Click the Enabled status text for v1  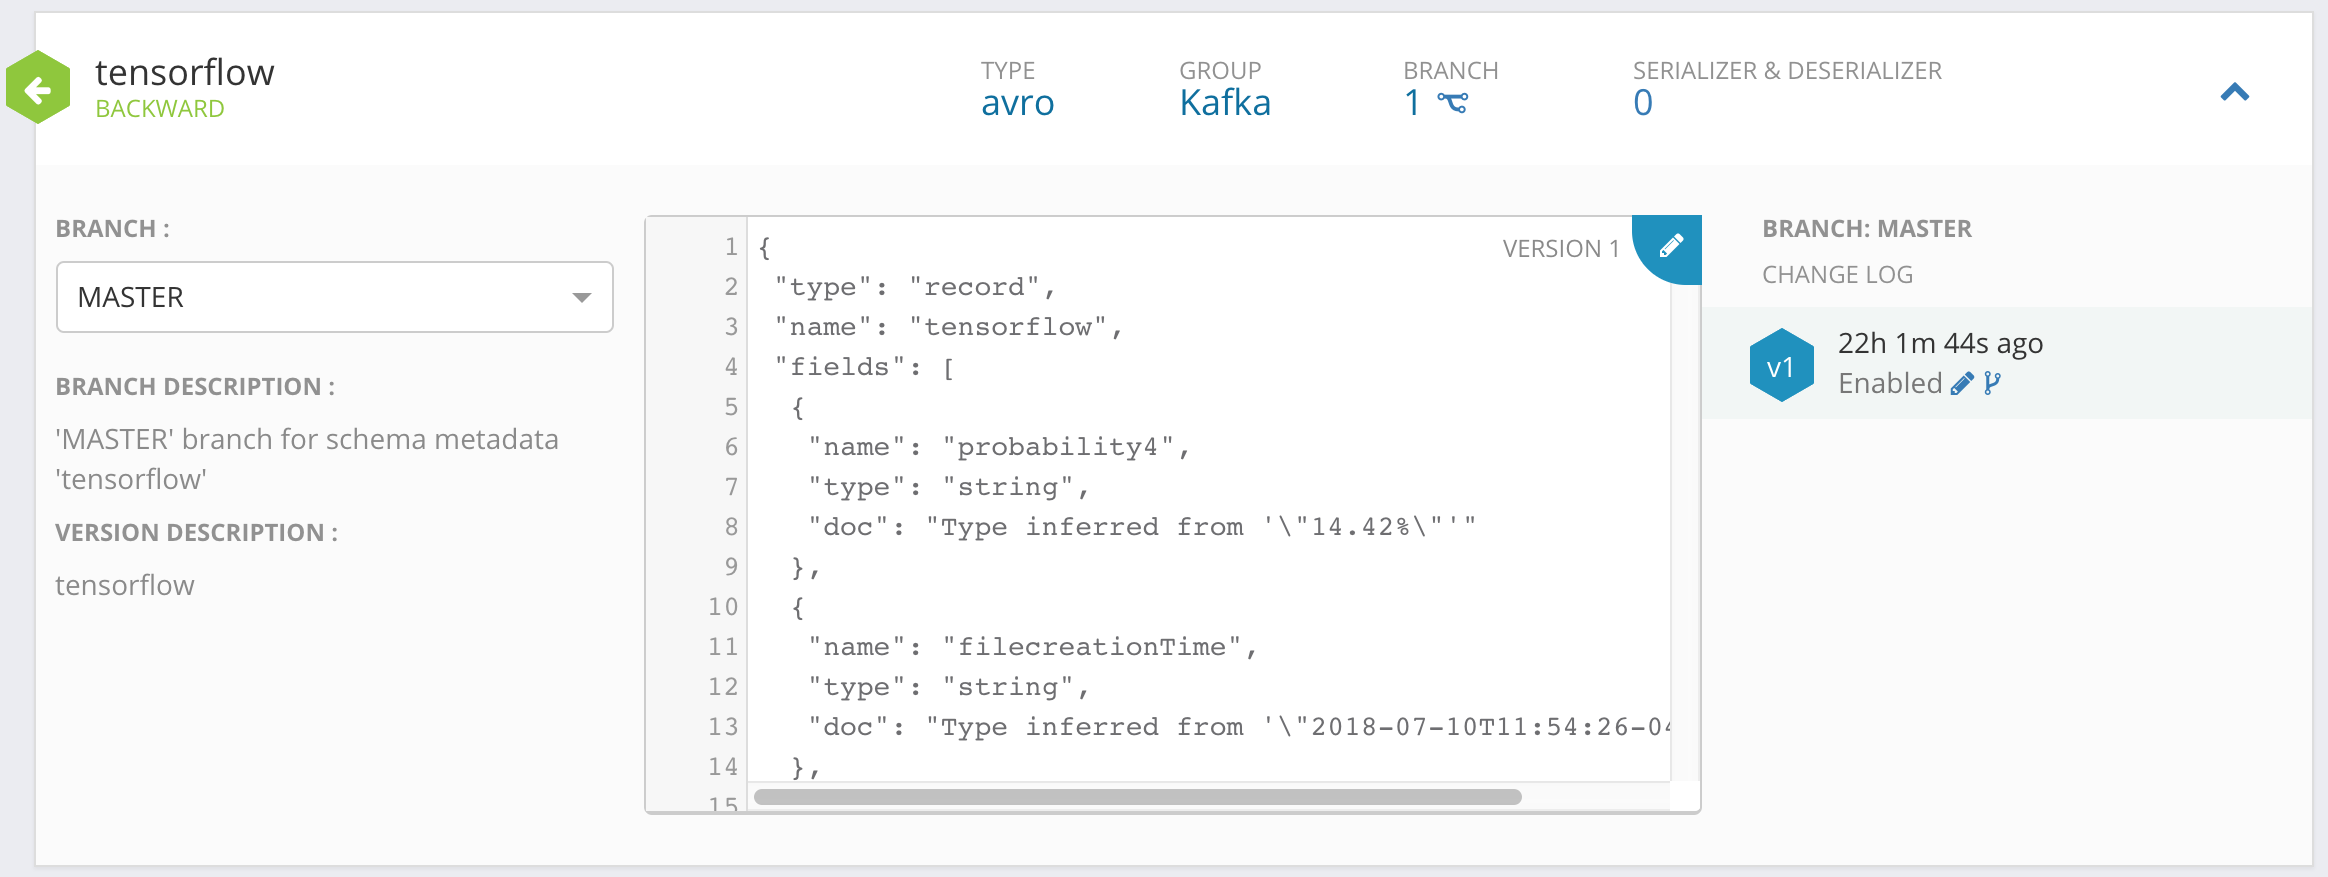(1889, 384)
